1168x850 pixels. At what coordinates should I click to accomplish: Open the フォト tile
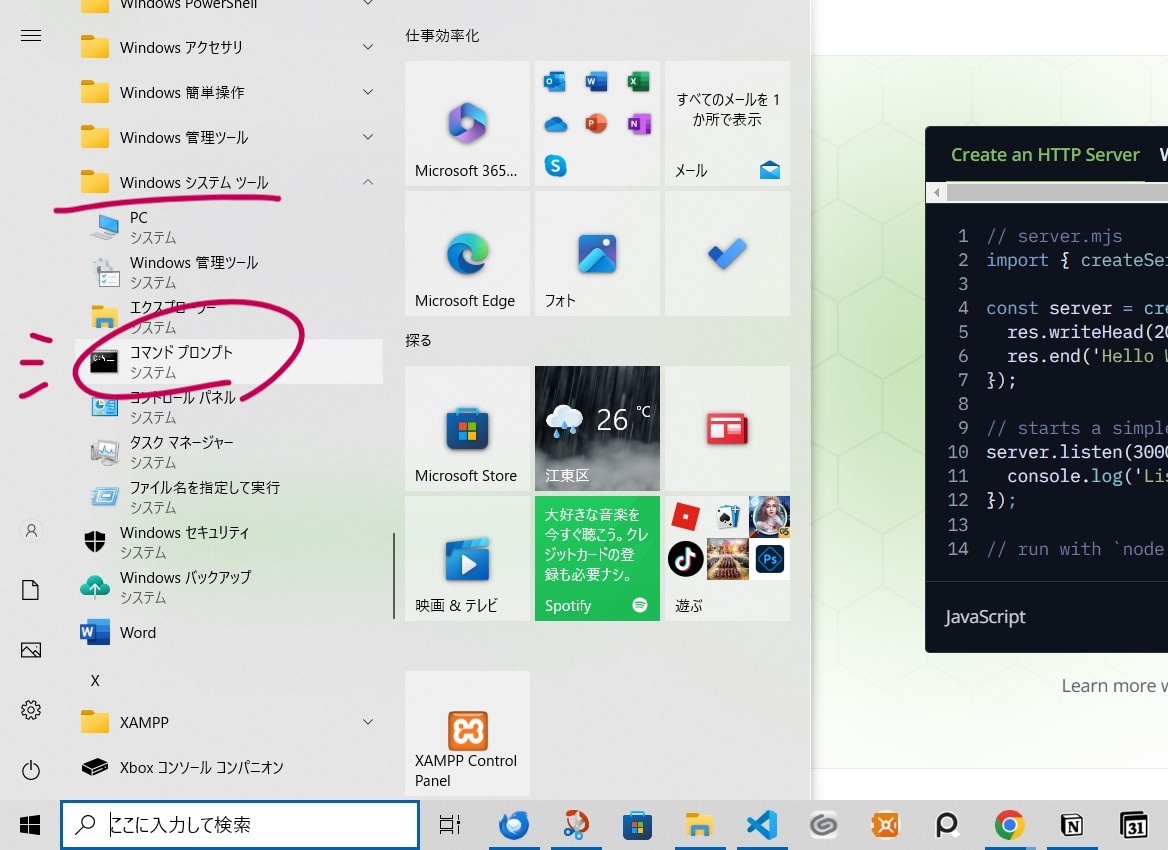pos(597,253)
